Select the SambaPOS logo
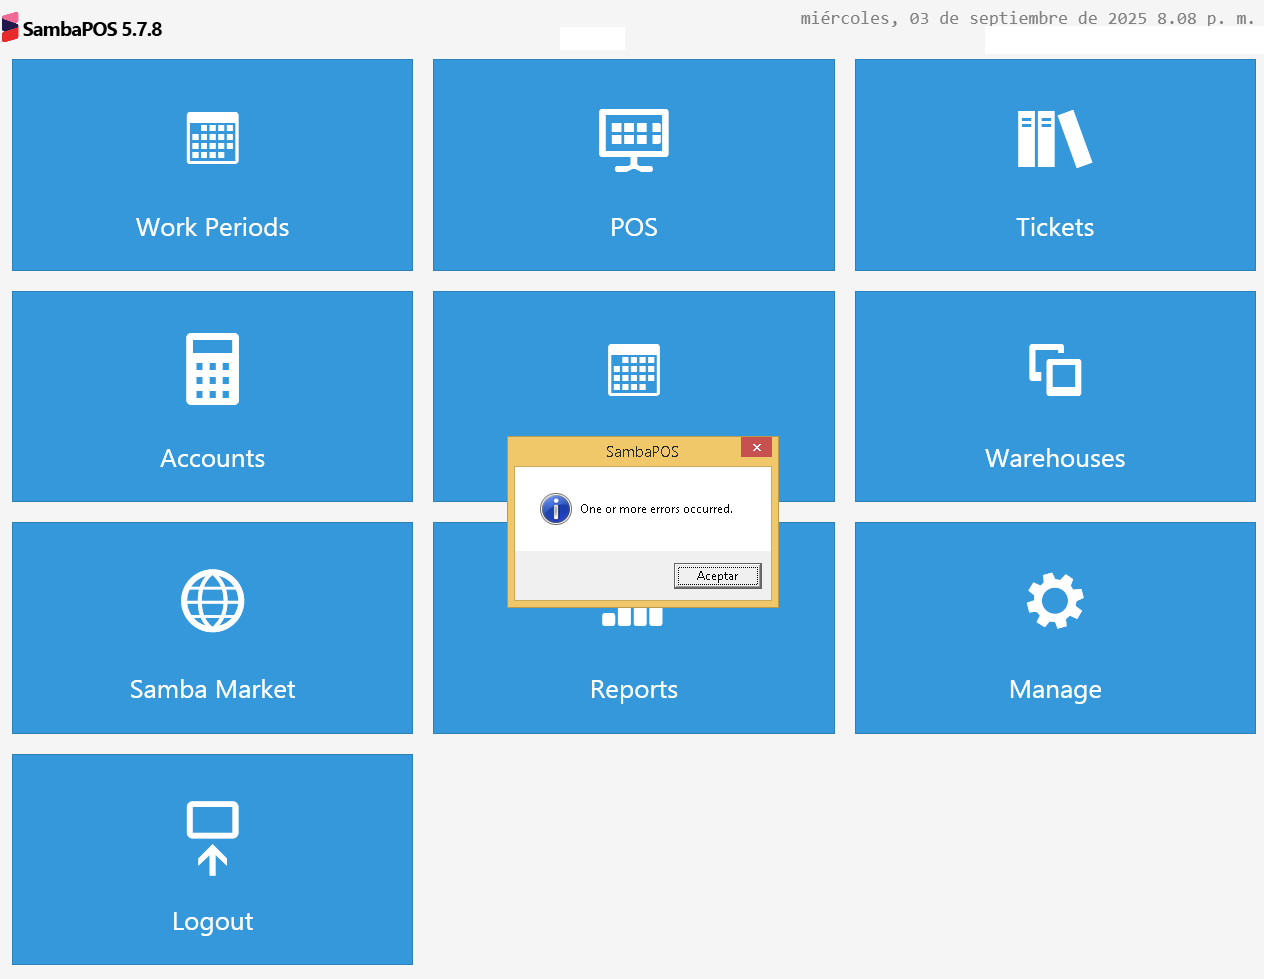Image resolution: width=1264 pixels, height=979 pixels. coord(13,27)
